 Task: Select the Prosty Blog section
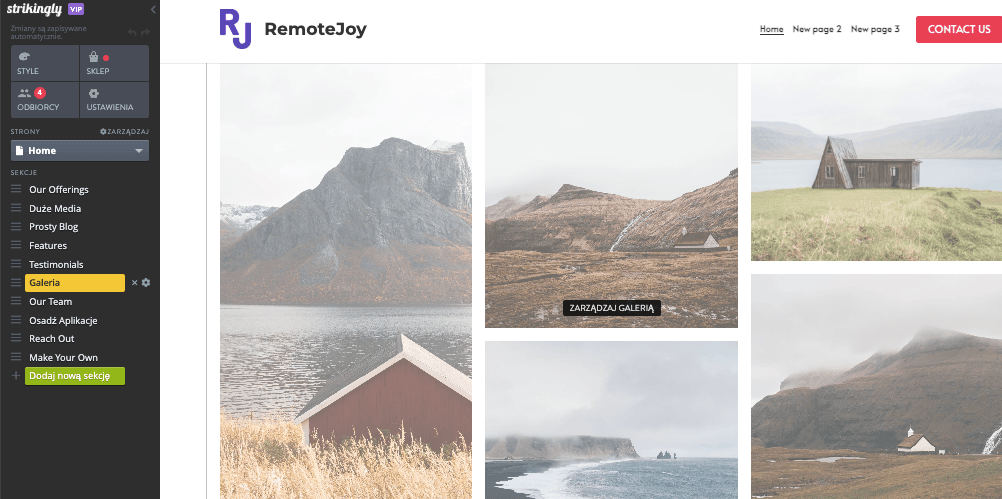click(54, 227)
